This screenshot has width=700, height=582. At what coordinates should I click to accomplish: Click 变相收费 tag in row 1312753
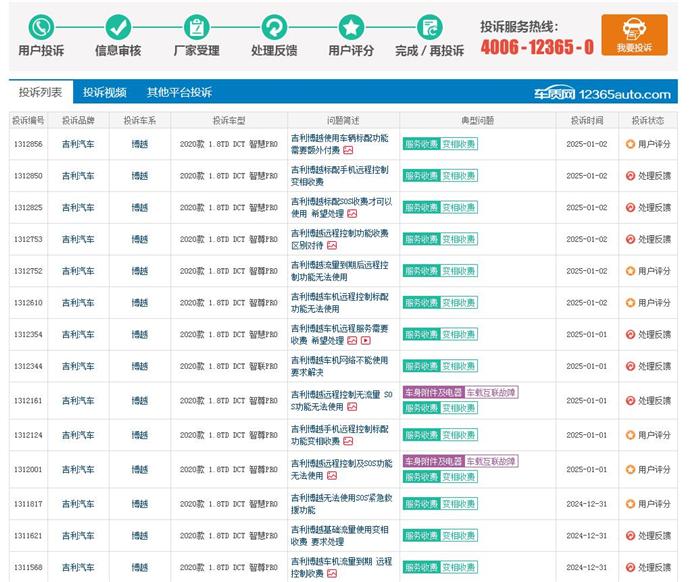pos(459,239)
